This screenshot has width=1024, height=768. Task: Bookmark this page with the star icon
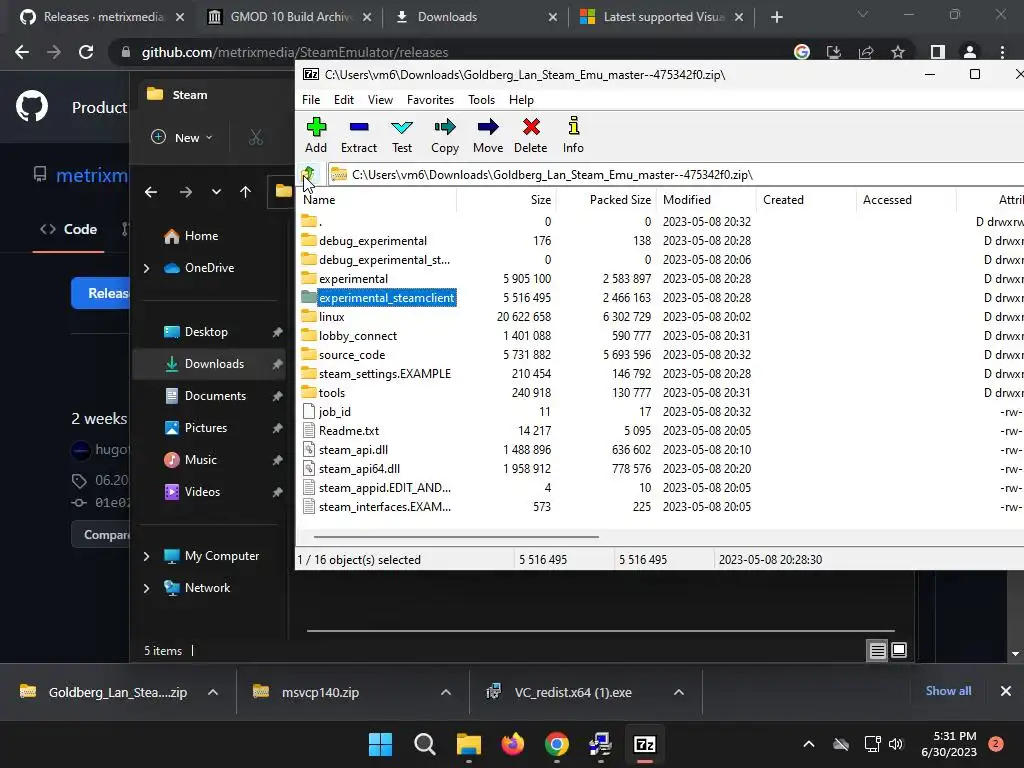pyautogui.click(x=898, y=52)
